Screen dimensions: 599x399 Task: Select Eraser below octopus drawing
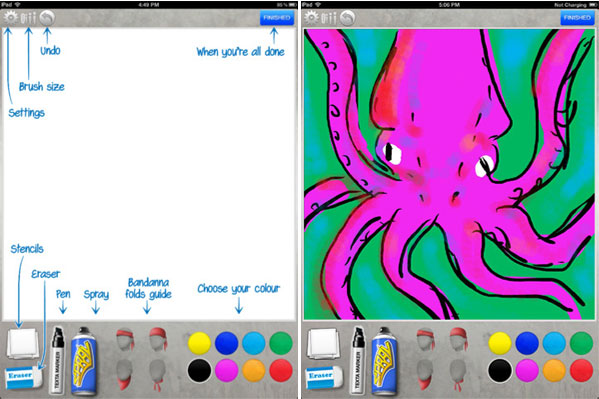point(324,377)
